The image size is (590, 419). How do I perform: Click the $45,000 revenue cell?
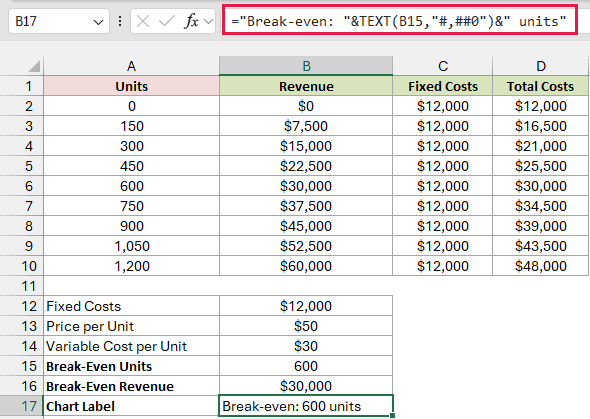(306, 226)
